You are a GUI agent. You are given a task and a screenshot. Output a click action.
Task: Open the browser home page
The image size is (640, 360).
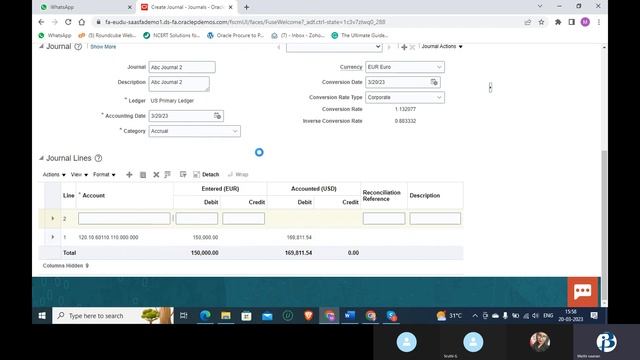[x=82, y=22]
